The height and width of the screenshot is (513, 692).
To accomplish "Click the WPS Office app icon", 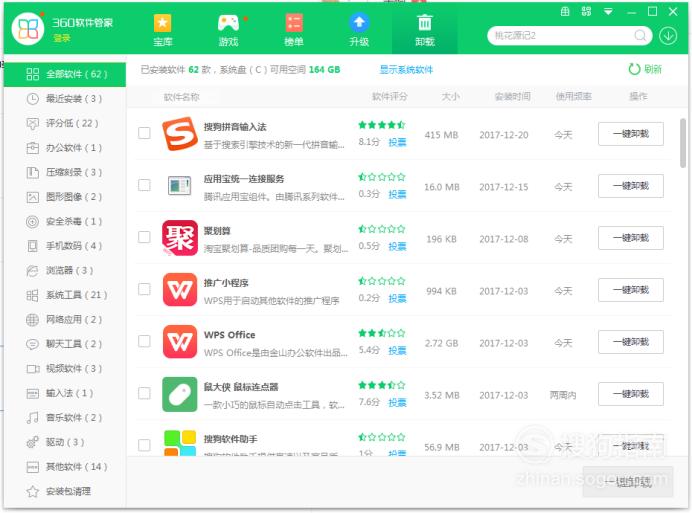I will [180, 342].
